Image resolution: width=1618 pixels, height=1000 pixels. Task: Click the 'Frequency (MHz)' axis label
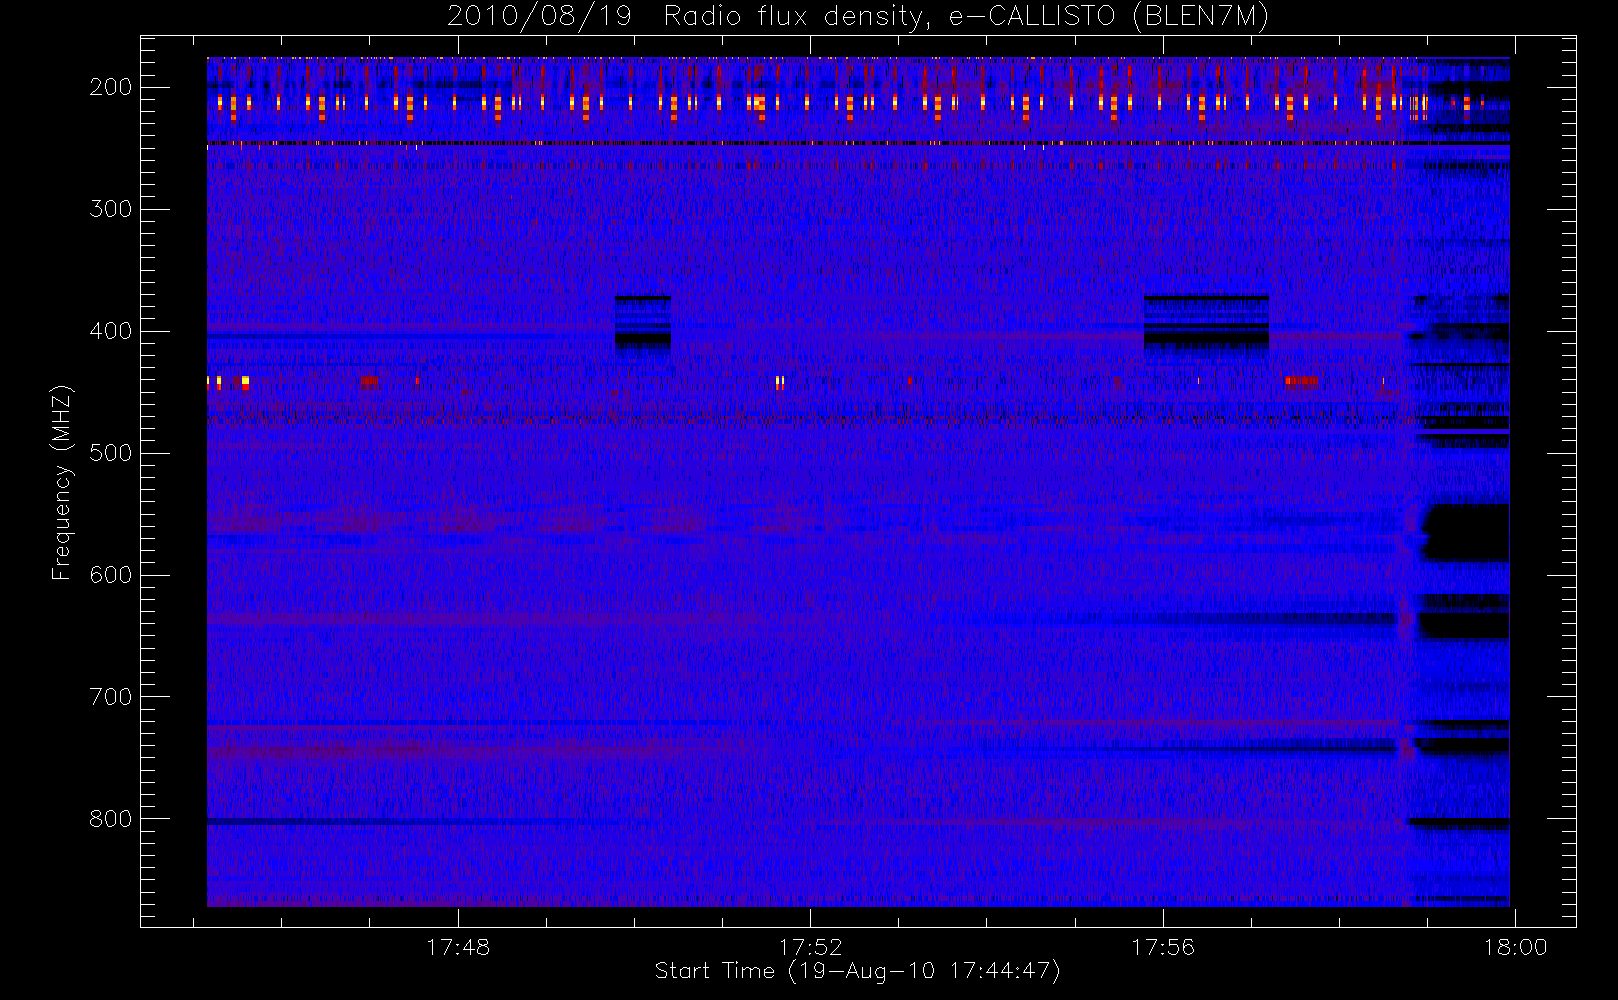[x=62, y=482]
